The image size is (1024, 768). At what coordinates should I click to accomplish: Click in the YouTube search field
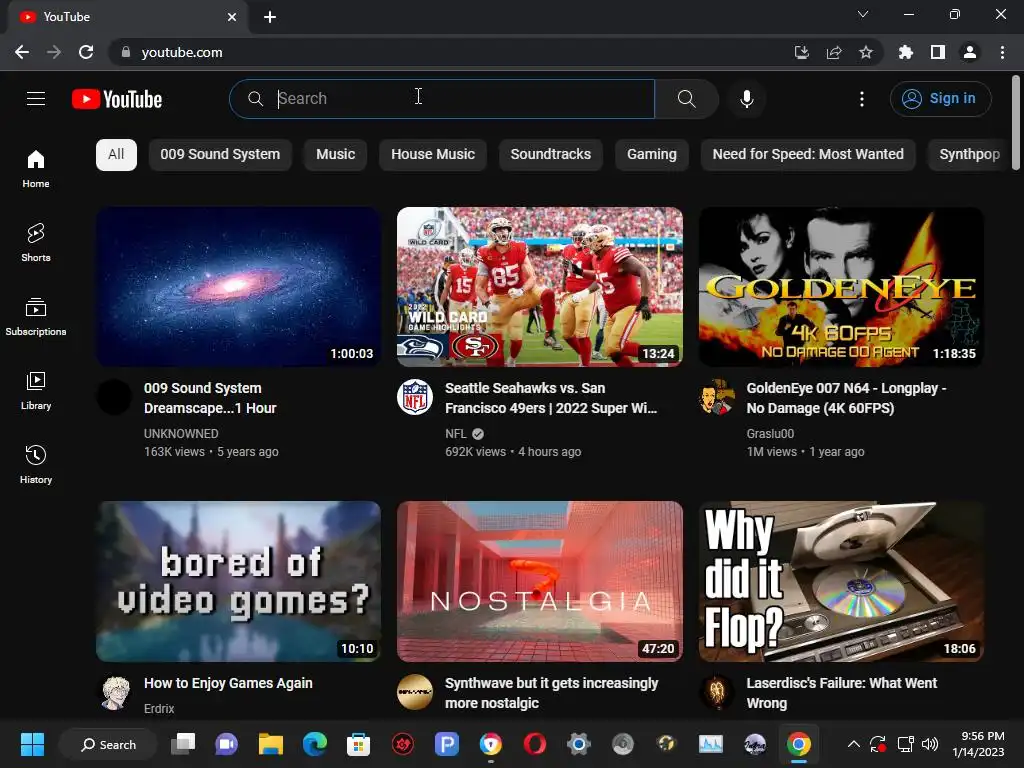coord(442,99)
